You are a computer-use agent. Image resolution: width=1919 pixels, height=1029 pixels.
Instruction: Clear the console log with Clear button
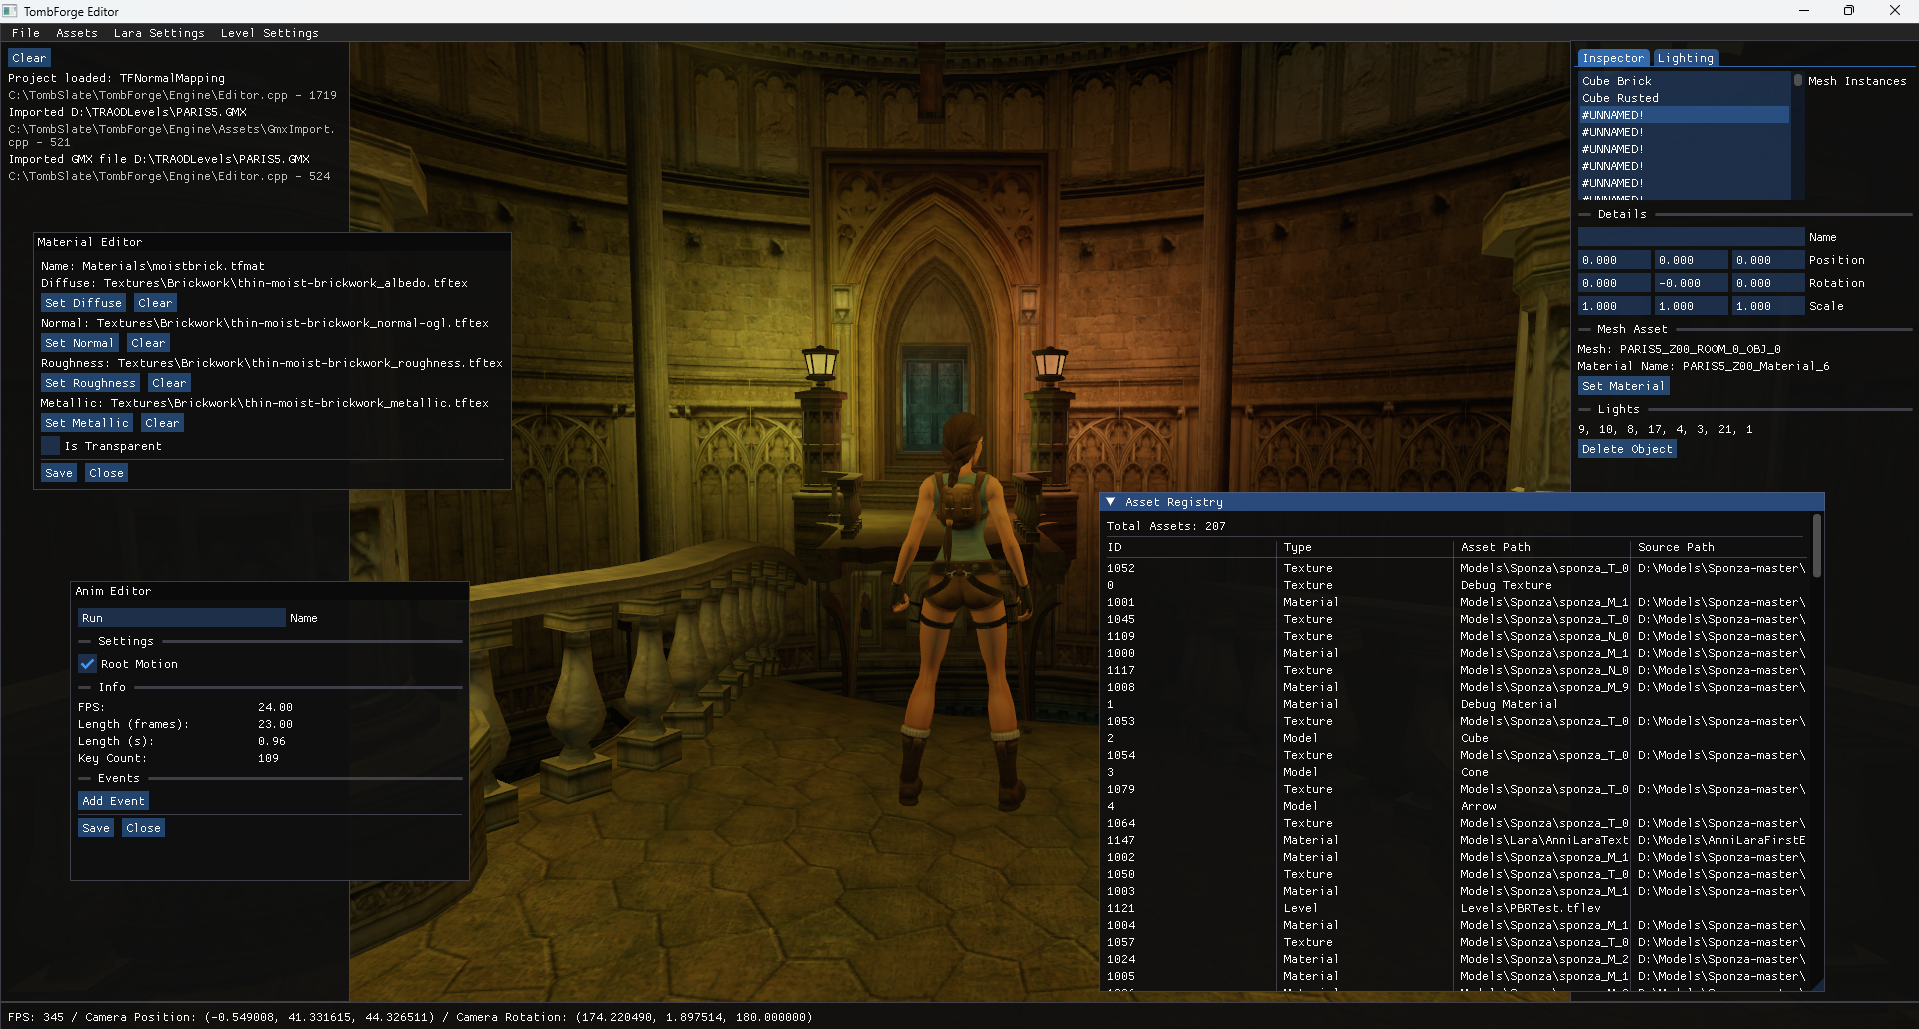pos(29,58)
